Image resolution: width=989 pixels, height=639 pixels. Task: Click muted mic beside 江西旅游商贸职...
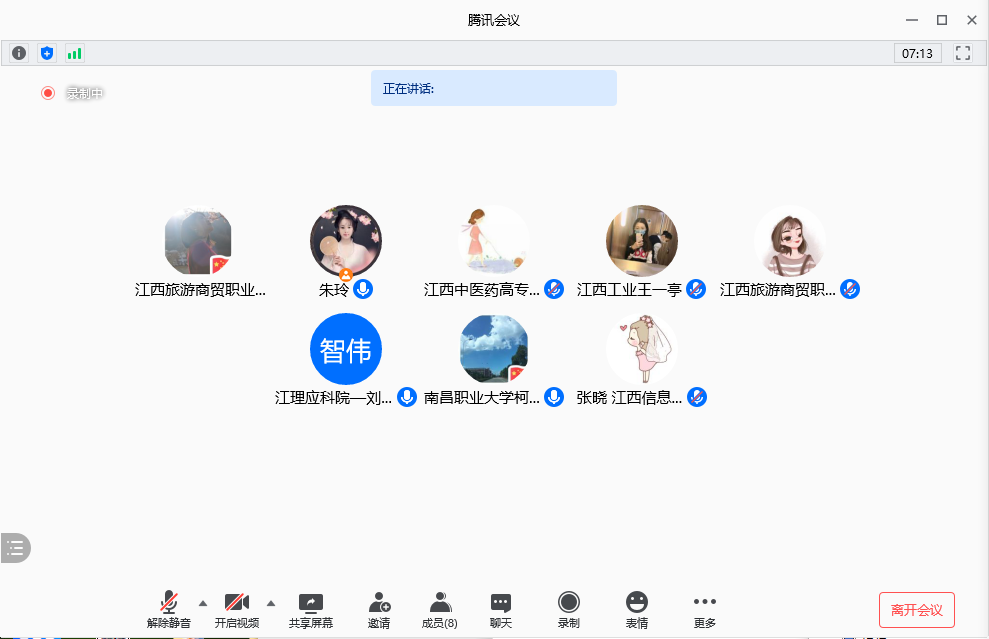[850, 290]
